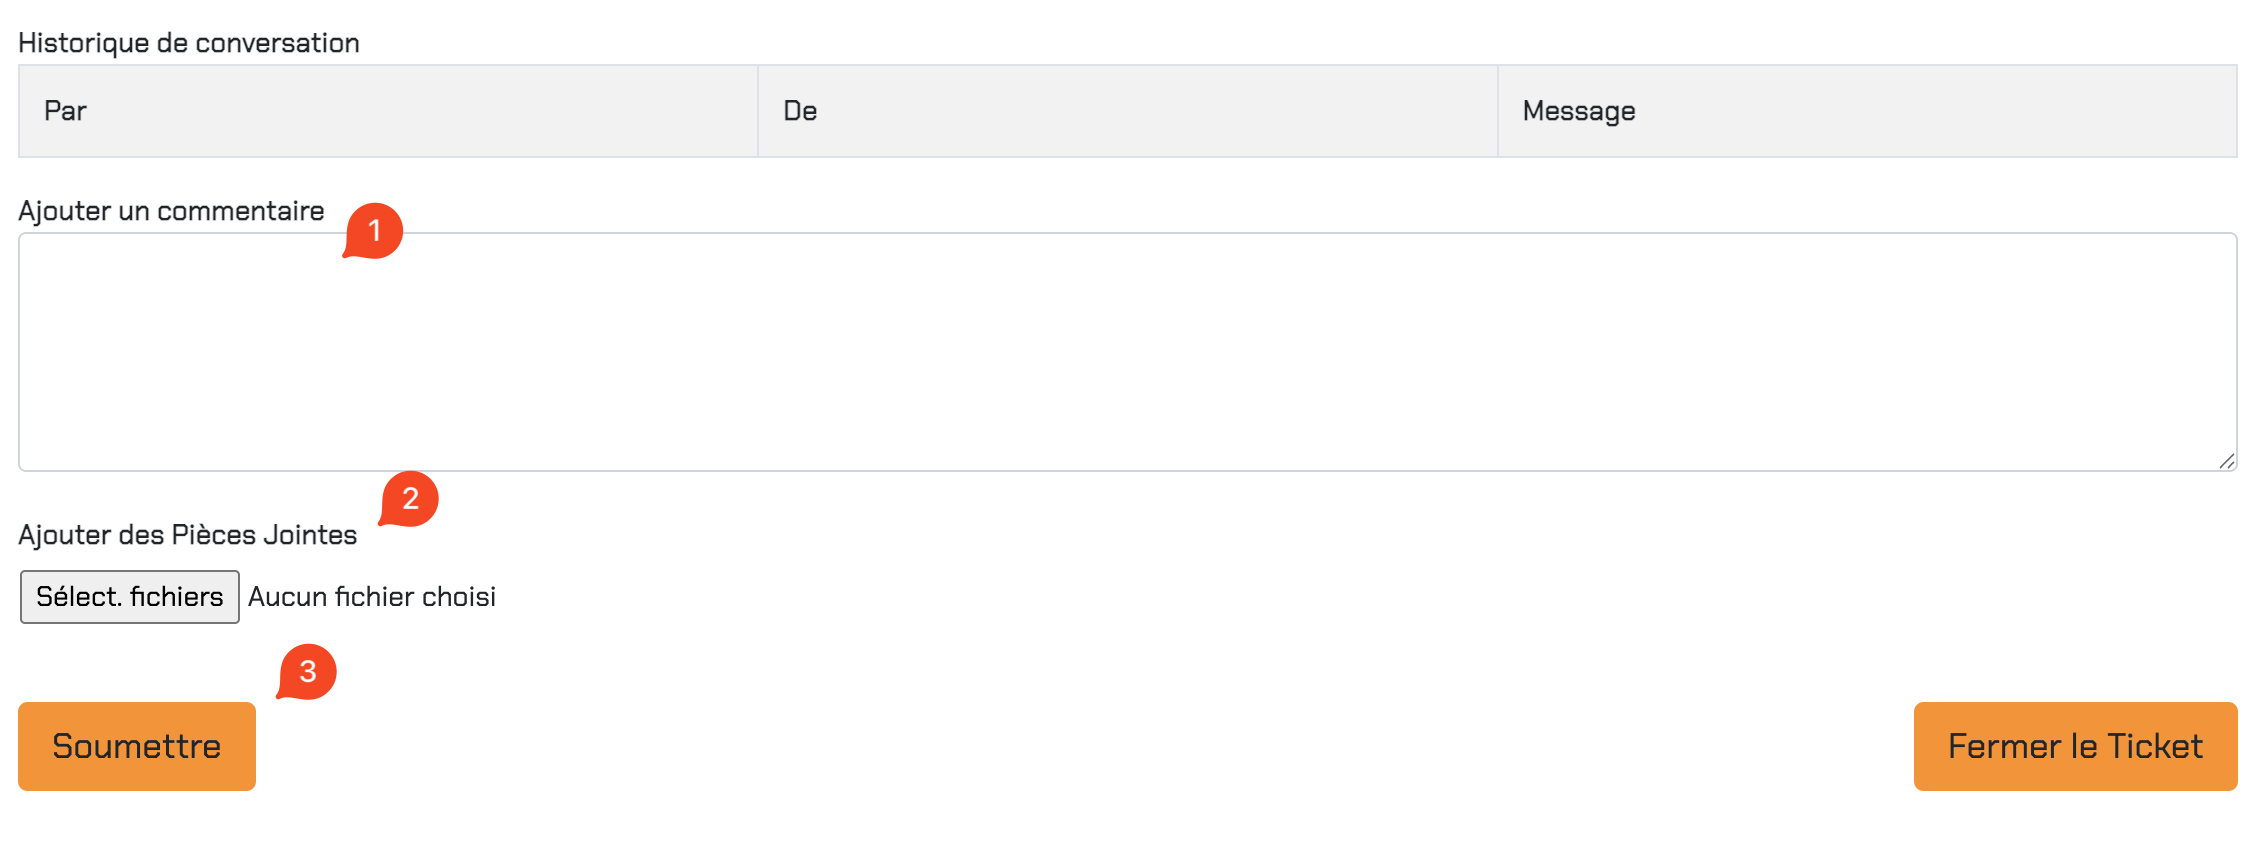Click the Par column header
The width and height of the screenshot is (2262, 868).
[x=388, y=111]
